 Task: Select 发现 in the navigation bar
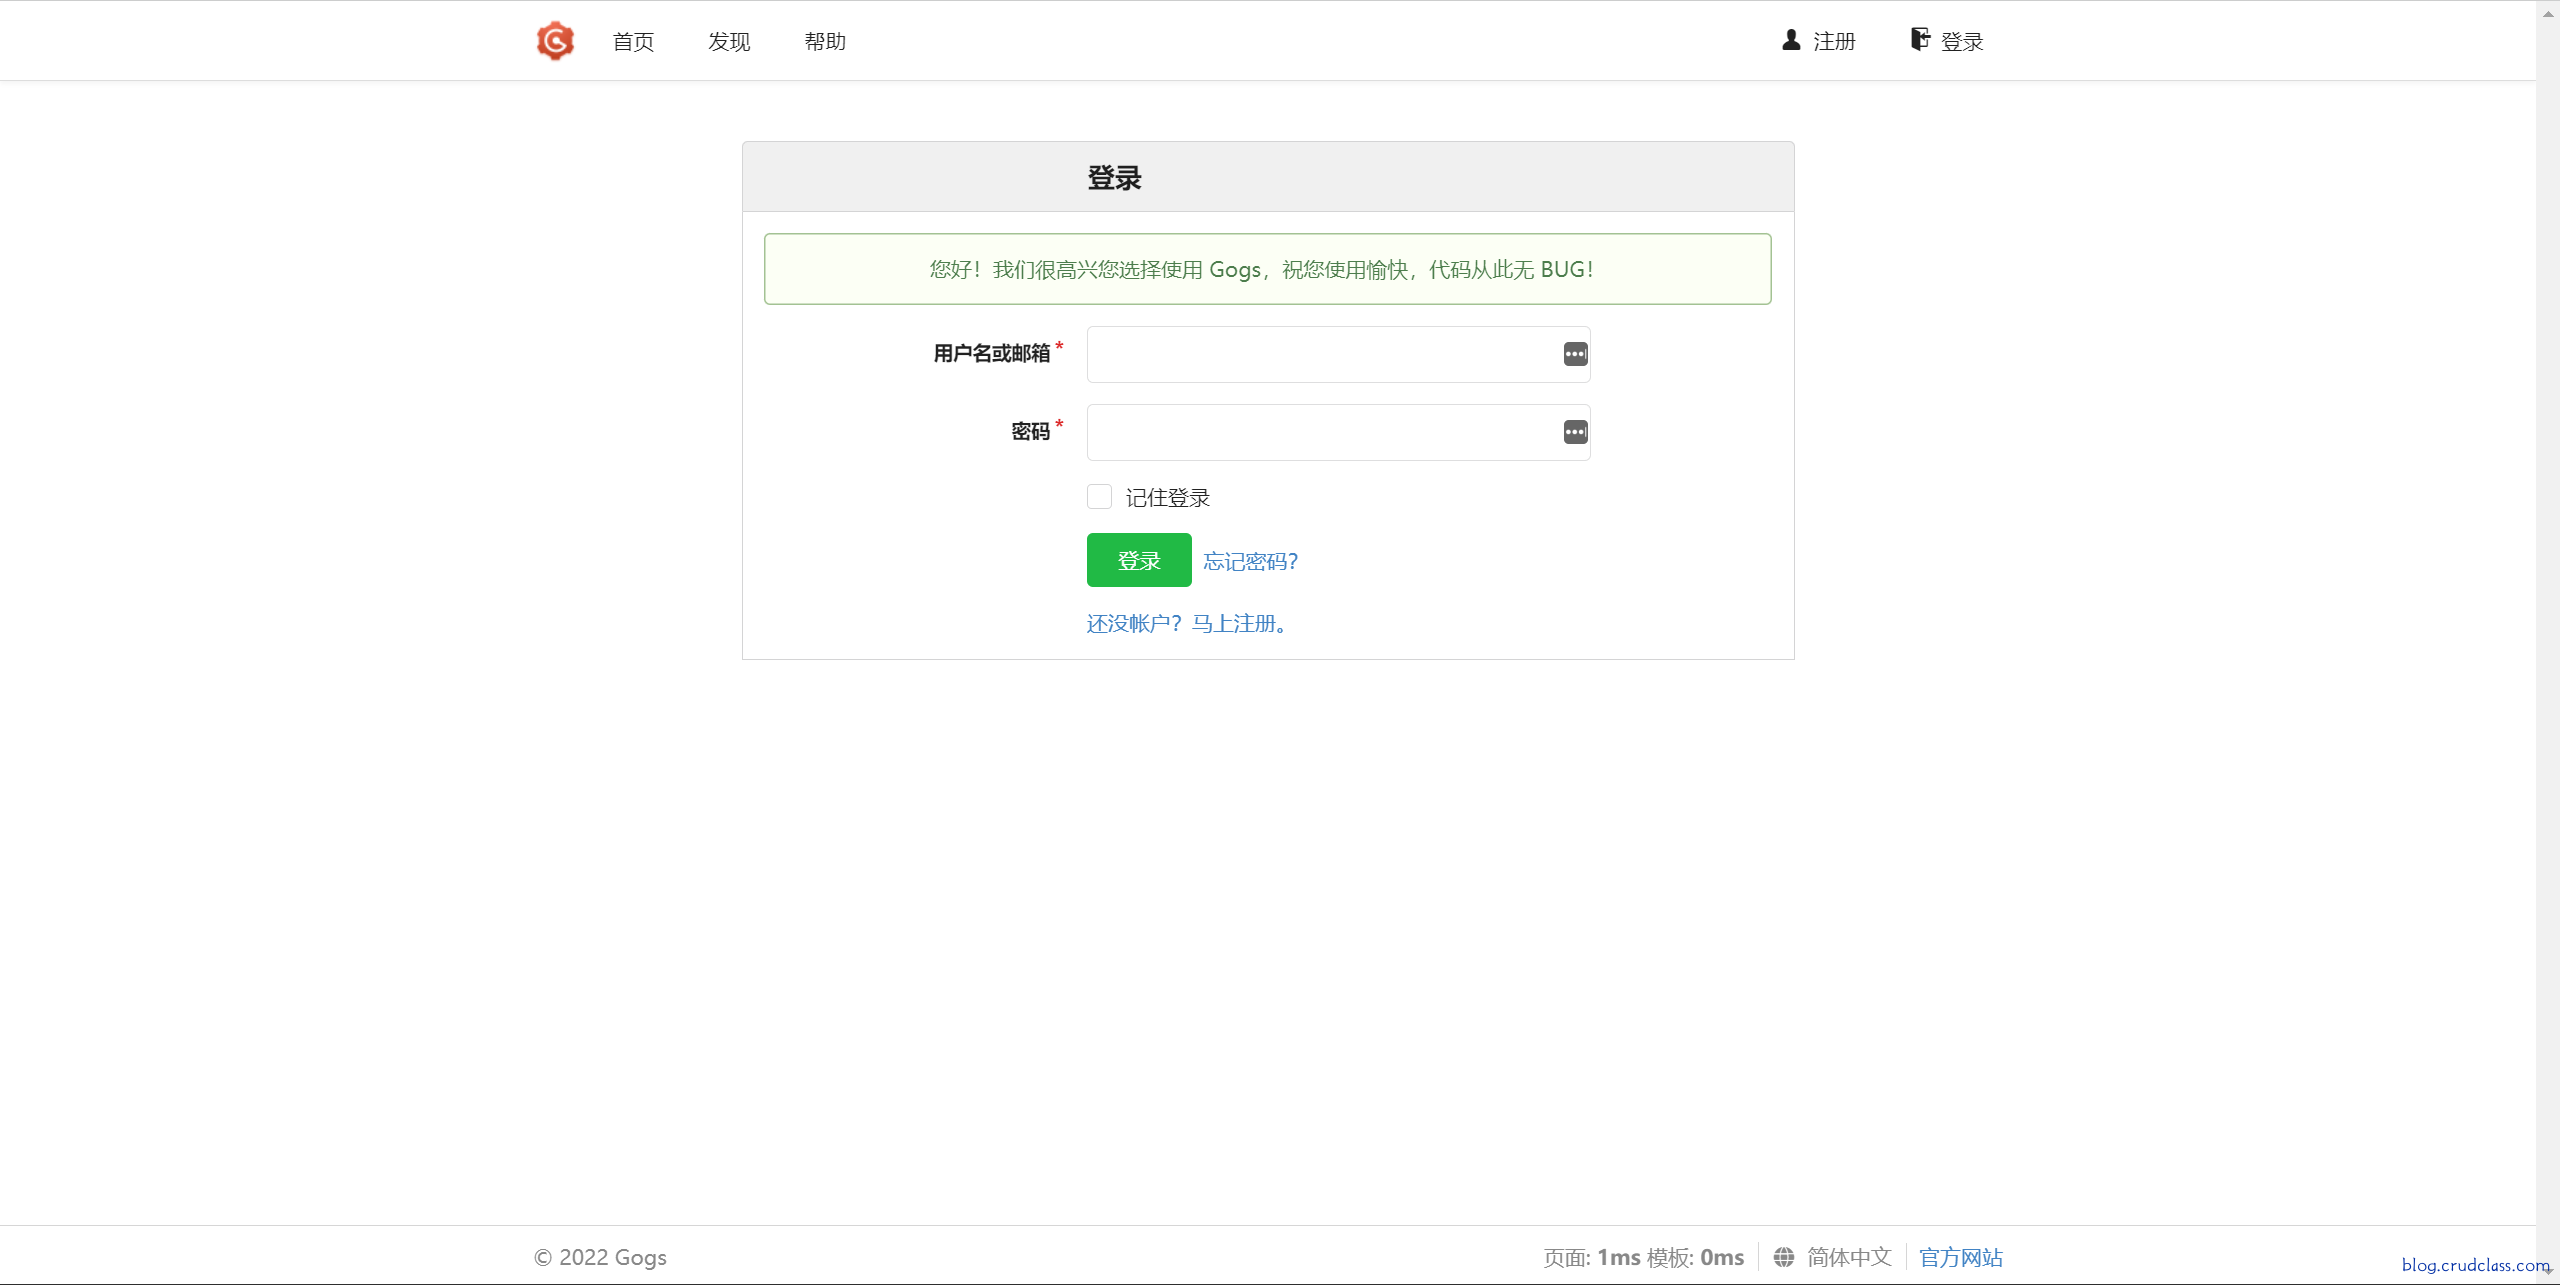[x=728, y=41]
